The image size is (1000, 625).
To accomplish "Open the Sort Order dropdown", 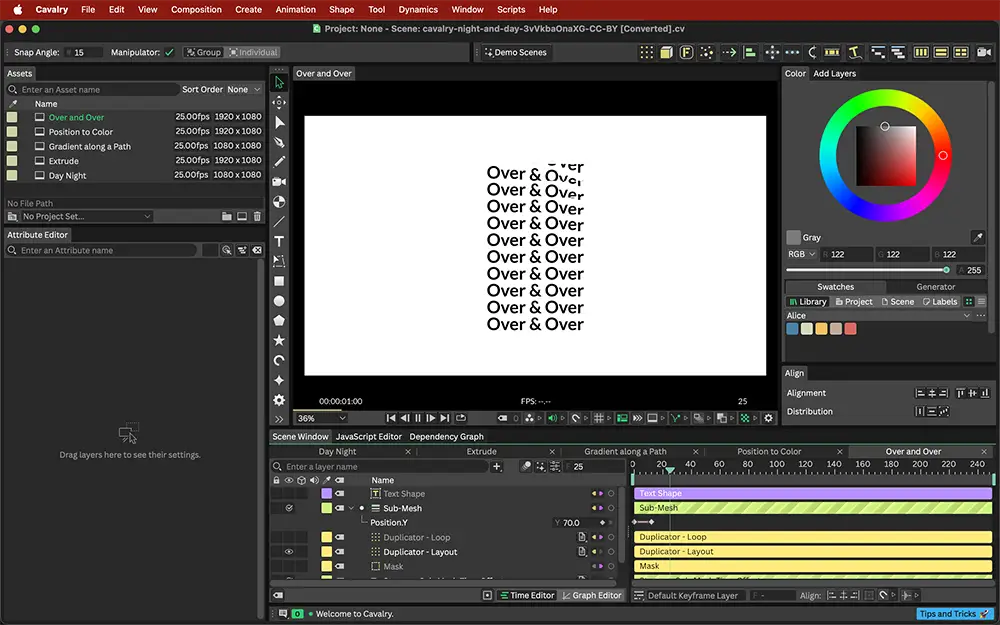I will [244, 89].
